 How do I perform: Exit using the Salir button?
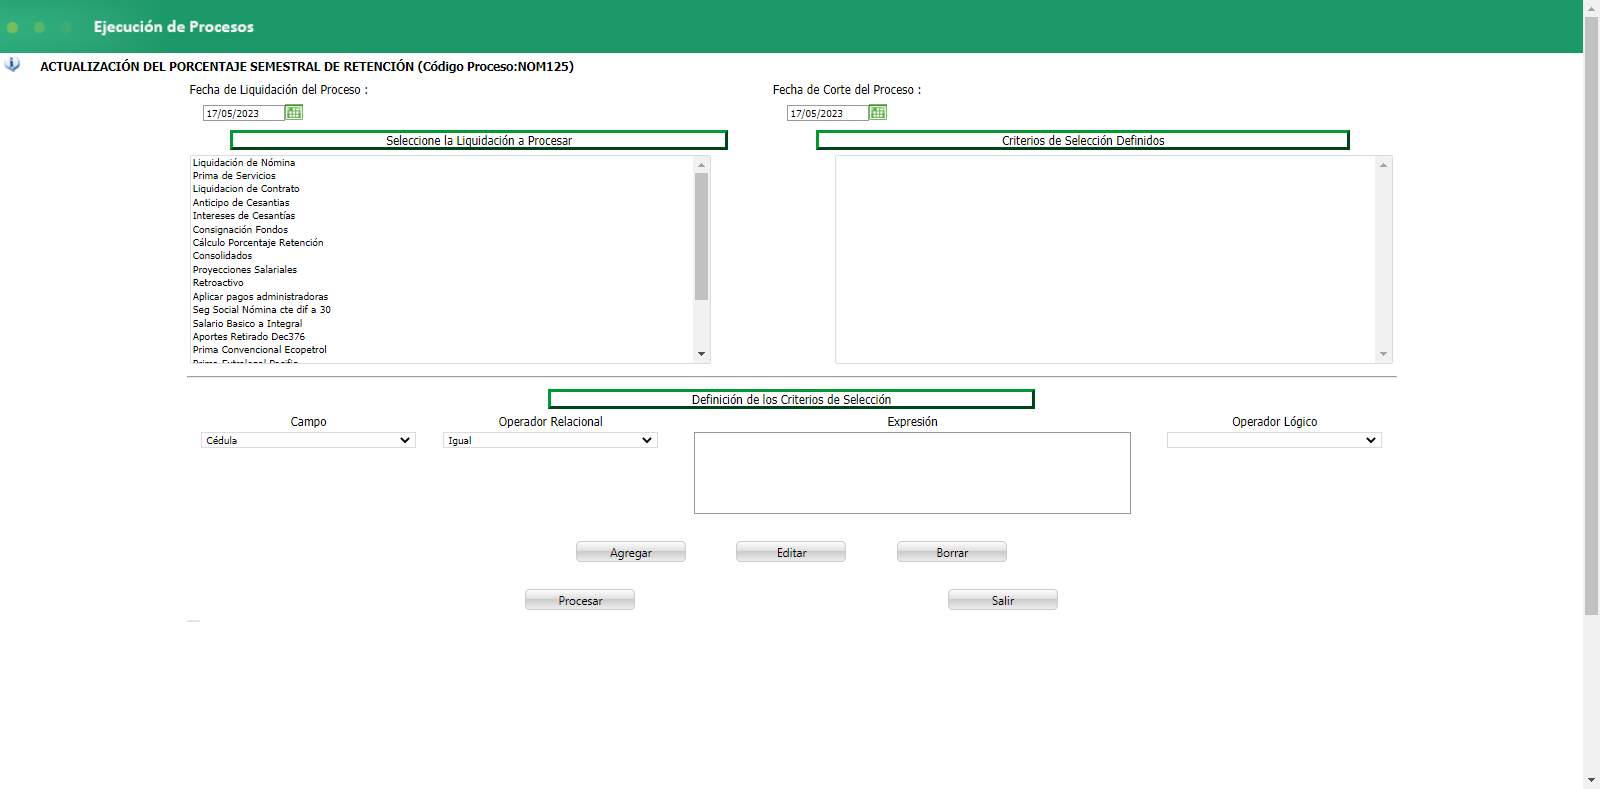(1003, 600)
